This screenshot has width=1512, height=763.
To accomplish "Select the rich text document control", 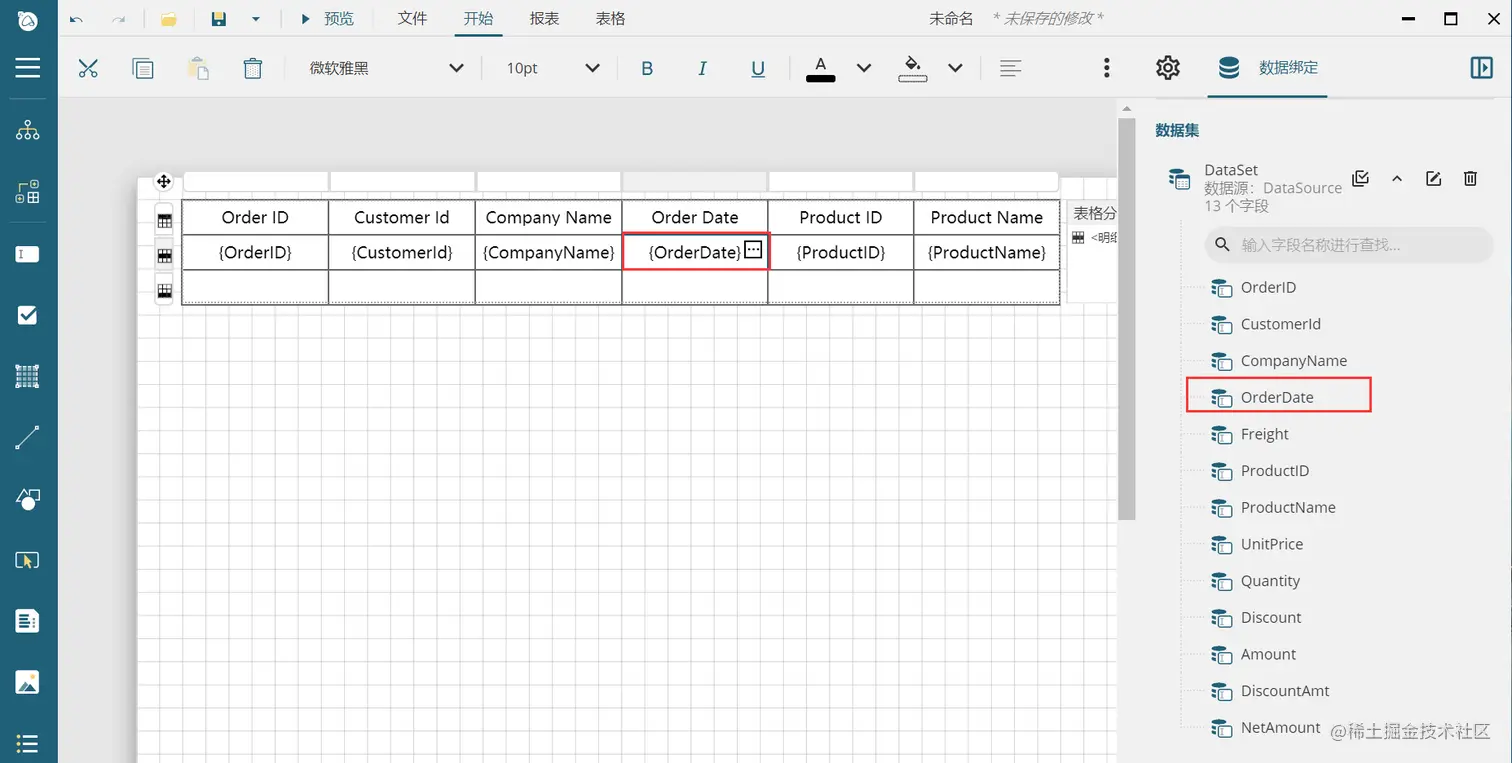I will [x=28, y=621].
